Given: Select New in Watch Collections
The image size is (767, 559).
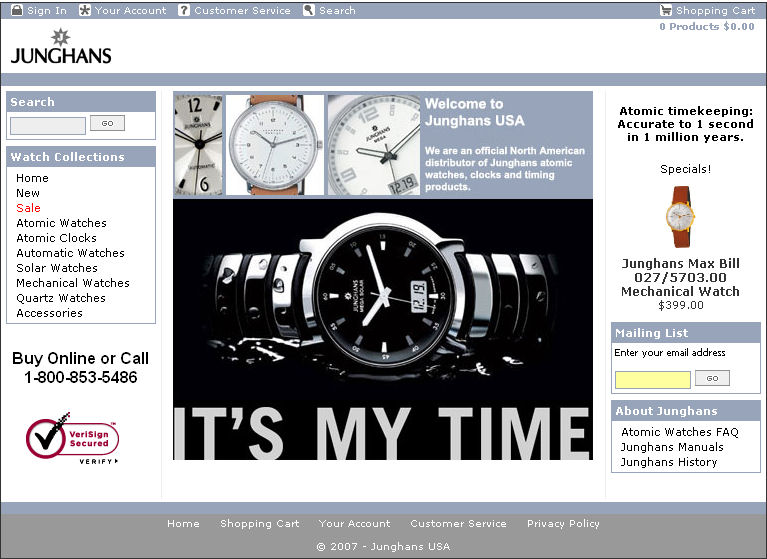Looking at the screenshot, I should [28, 193].
